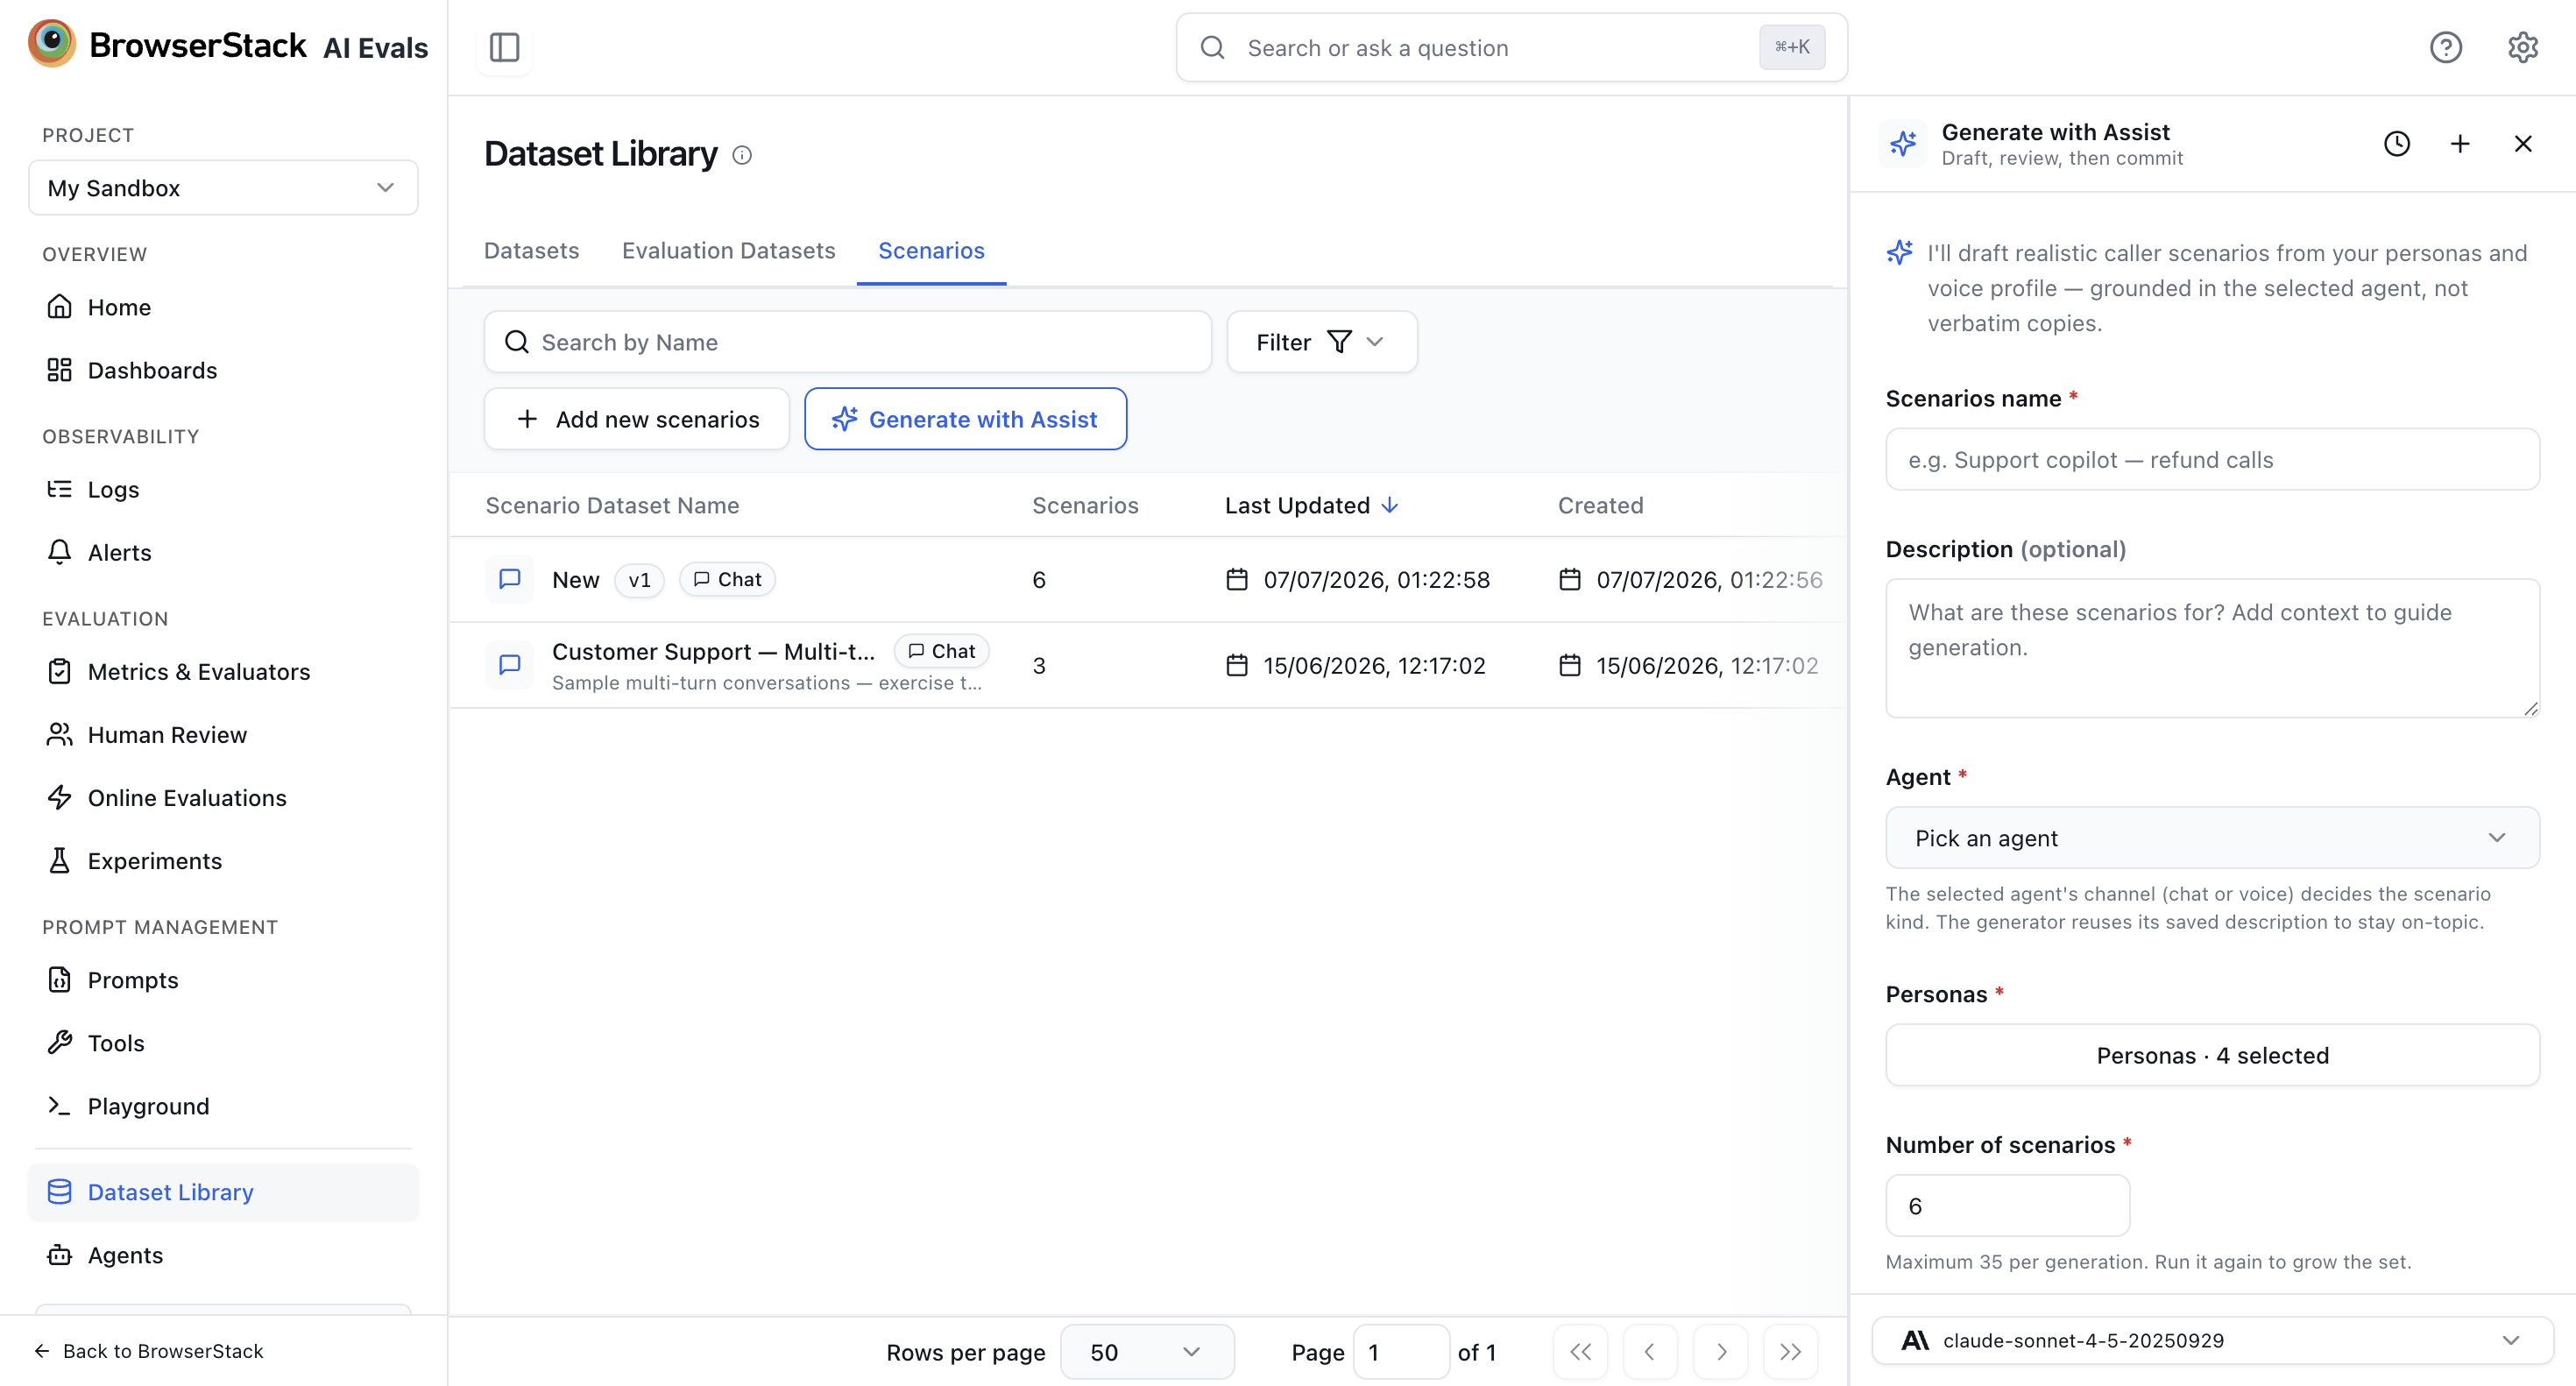Click the Logs list icon
2576x1386 pixels.
click(x=60, y=488)
